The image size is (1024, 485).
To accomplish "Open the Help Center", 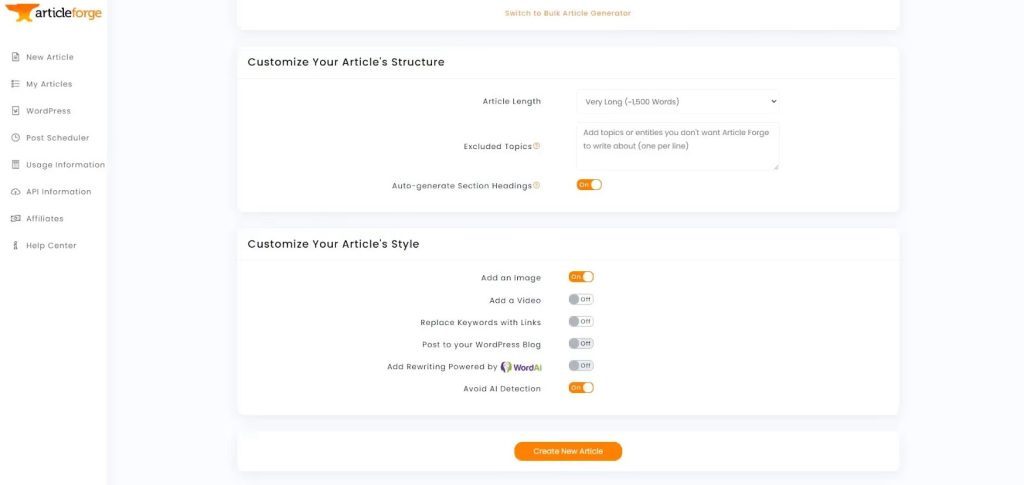I will pos(51,245).
